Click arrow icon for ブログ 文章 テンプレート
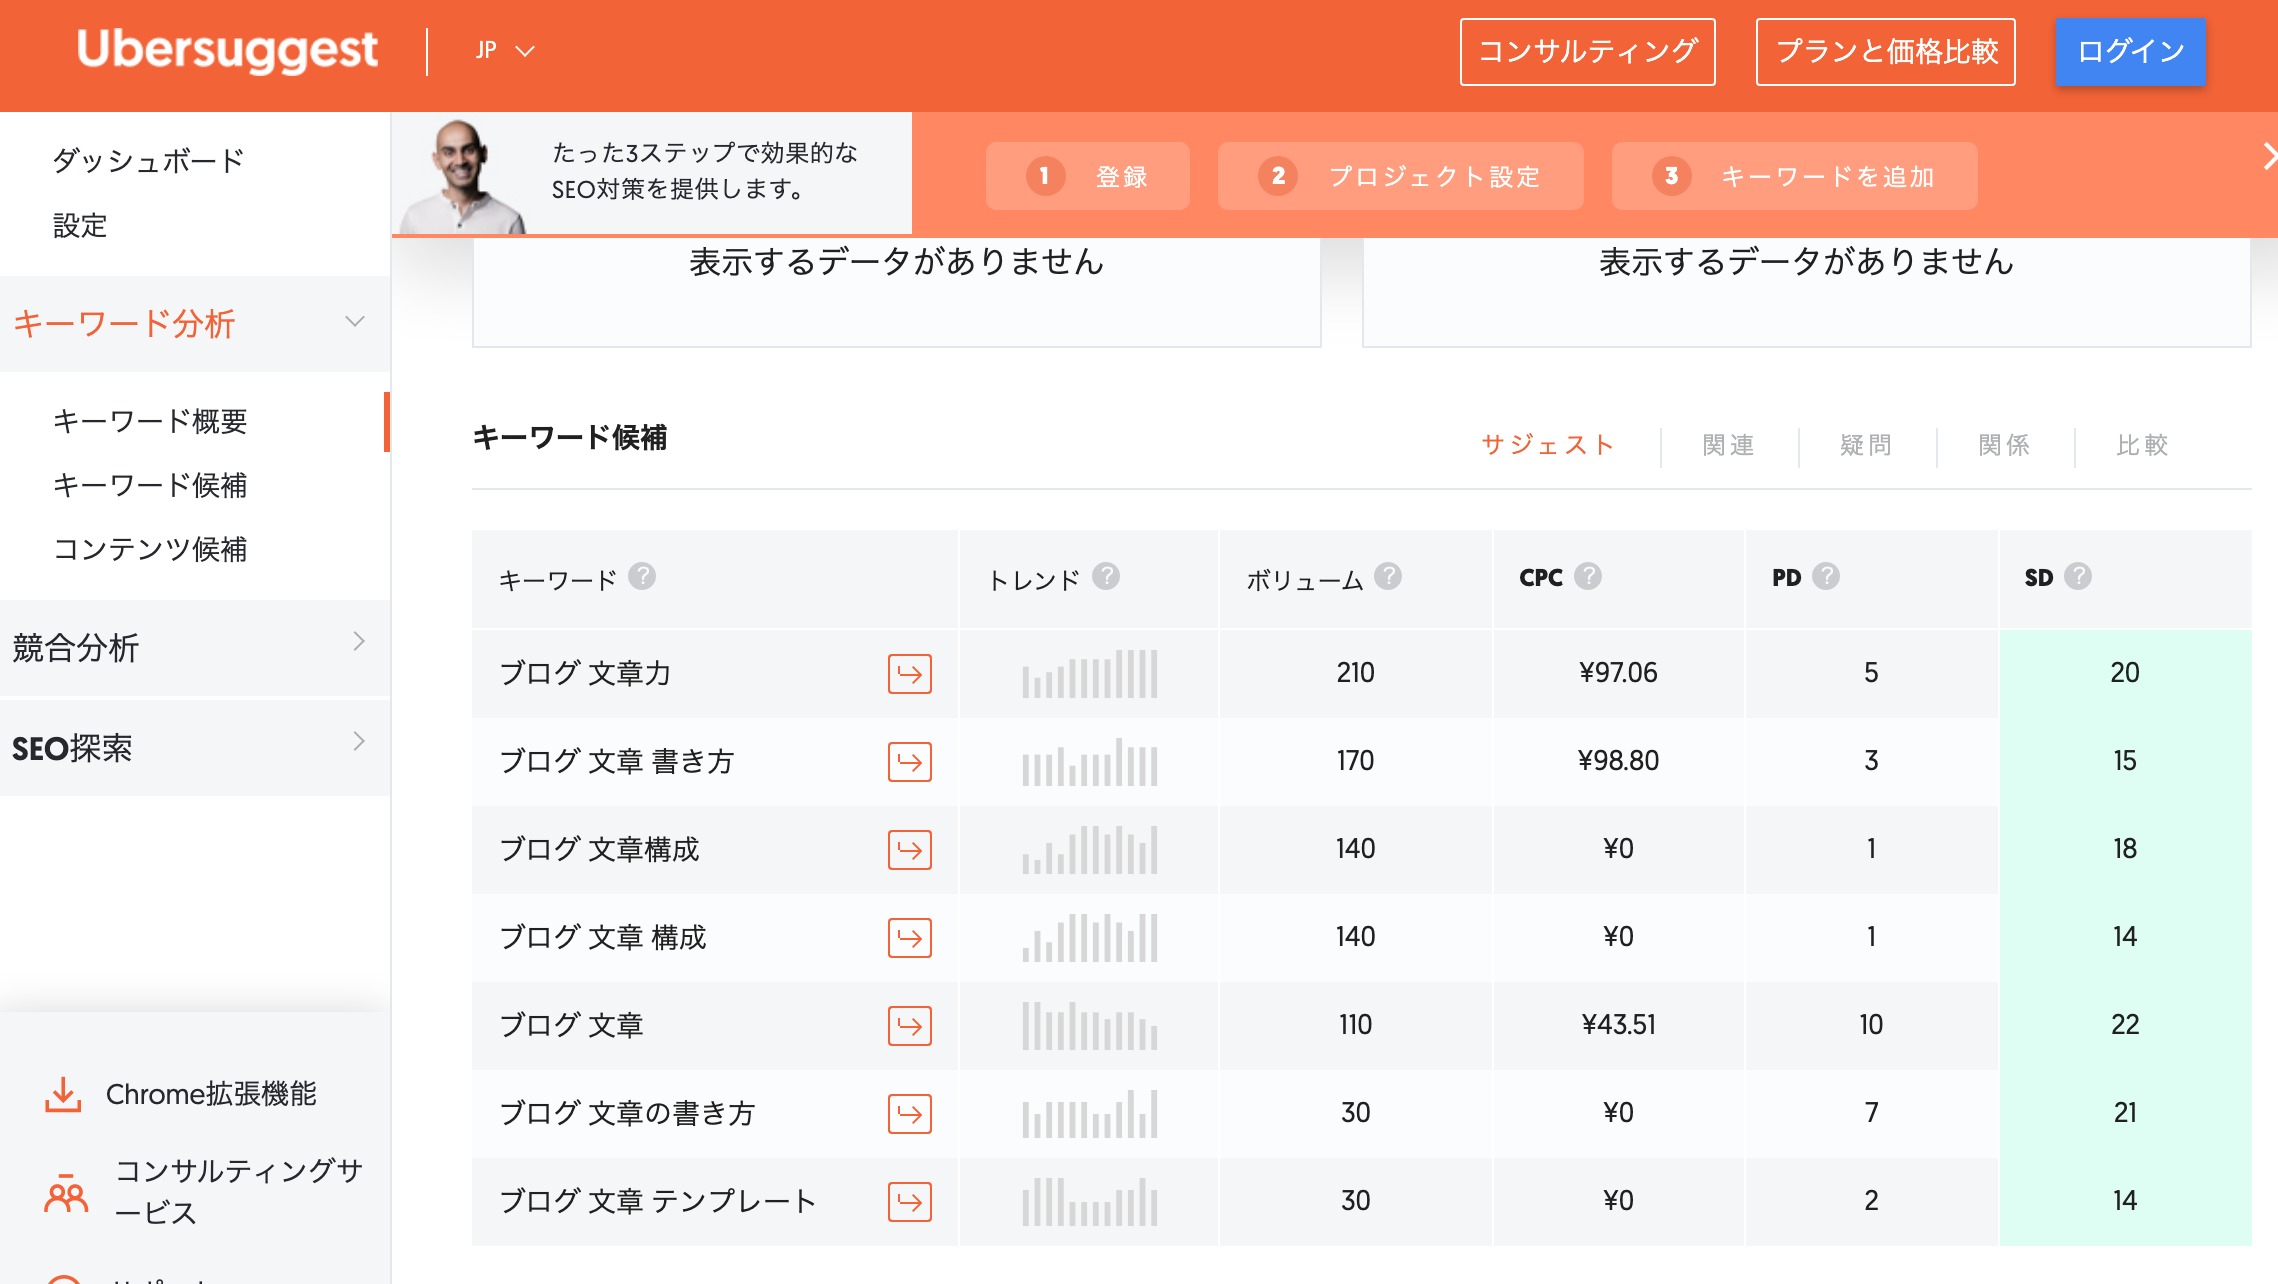This screenshot has height=1284, width=2278. coord(909,1202)
